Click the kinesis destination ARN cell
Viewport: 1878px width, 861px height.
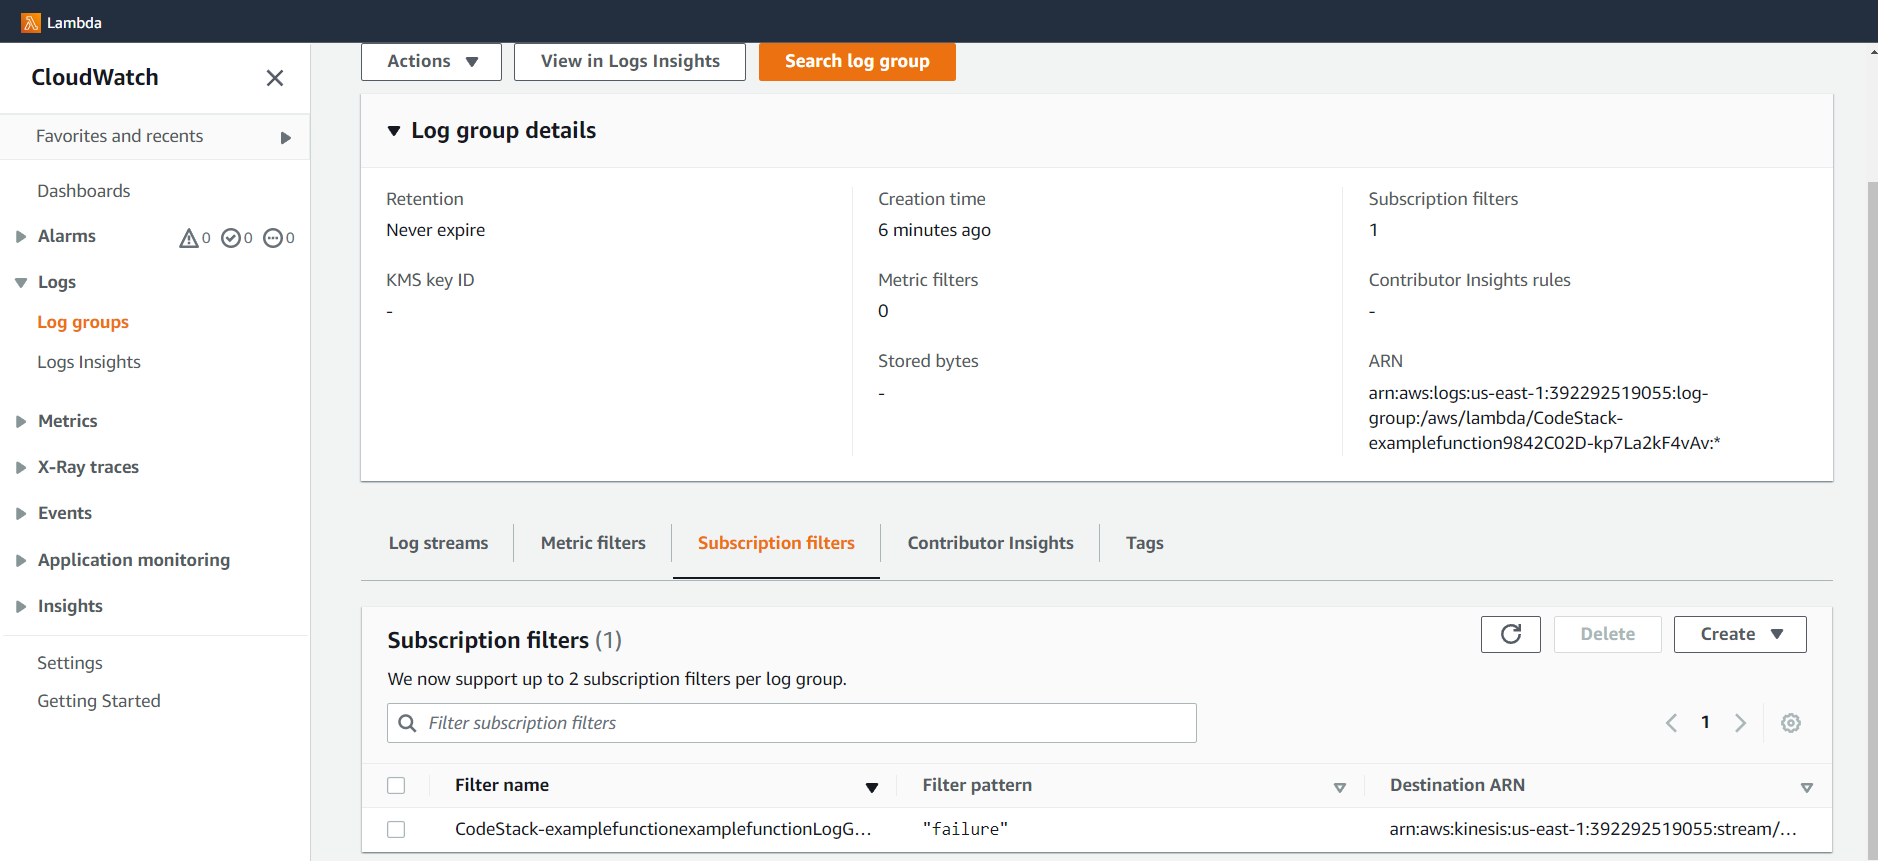coord(1593,829)
